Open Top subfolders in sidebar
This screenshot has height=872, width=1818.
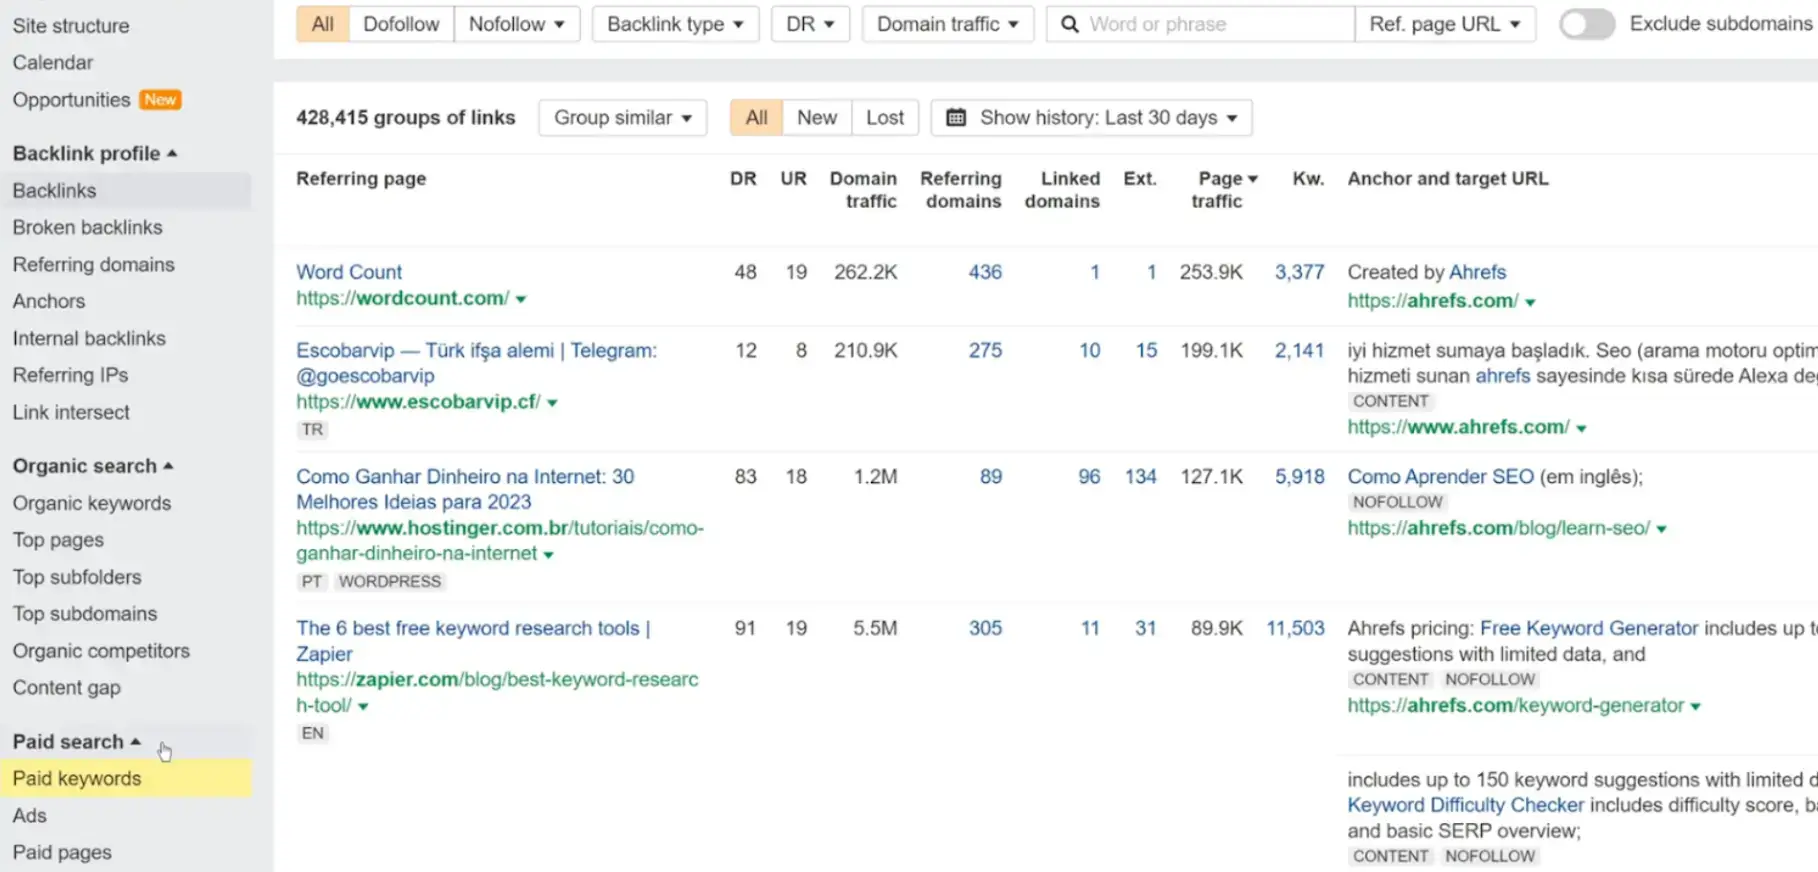[77, 578]
